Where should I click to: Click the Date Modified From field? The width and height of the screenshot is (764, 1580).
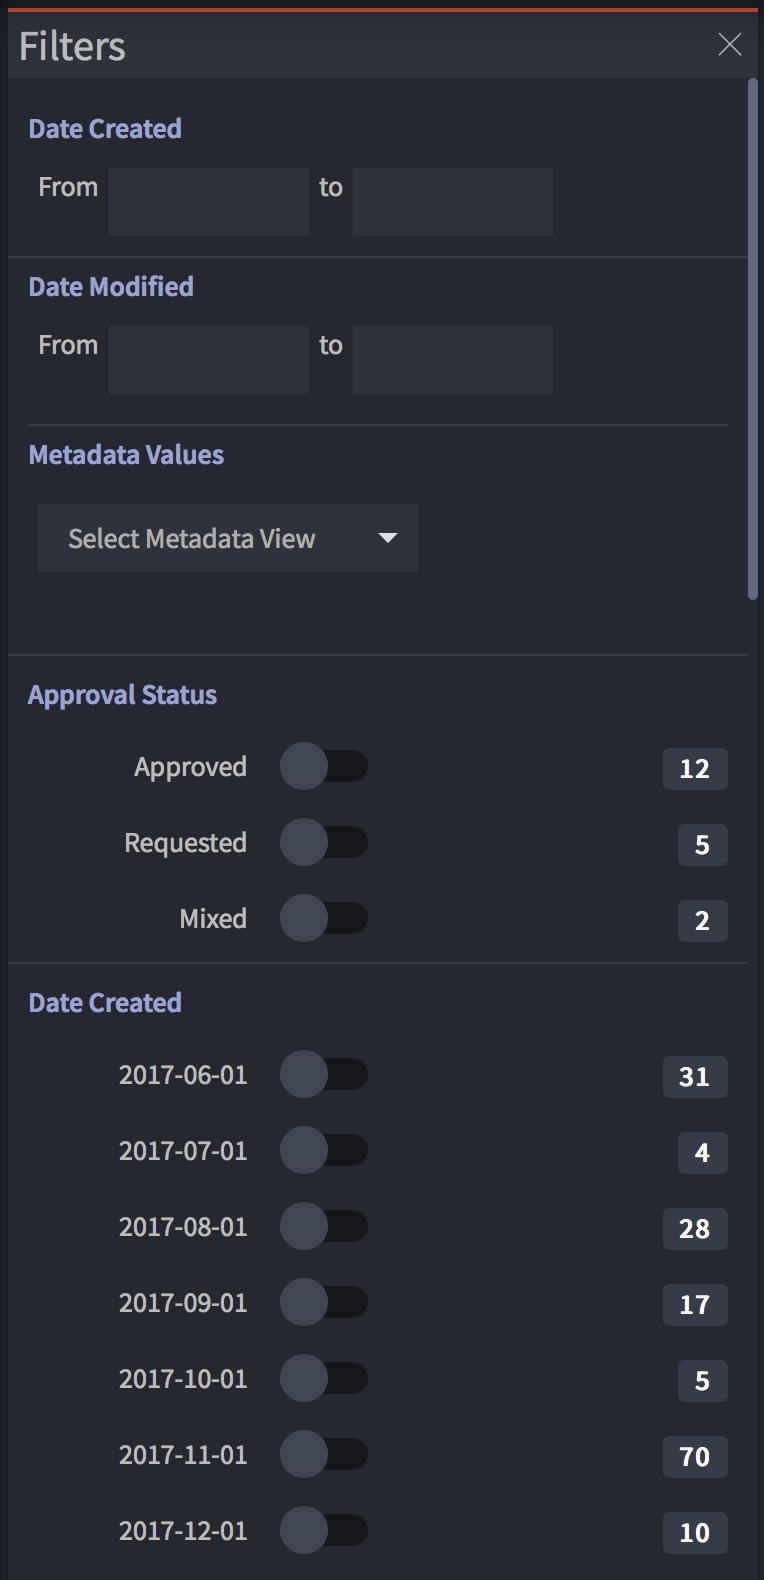208,359
